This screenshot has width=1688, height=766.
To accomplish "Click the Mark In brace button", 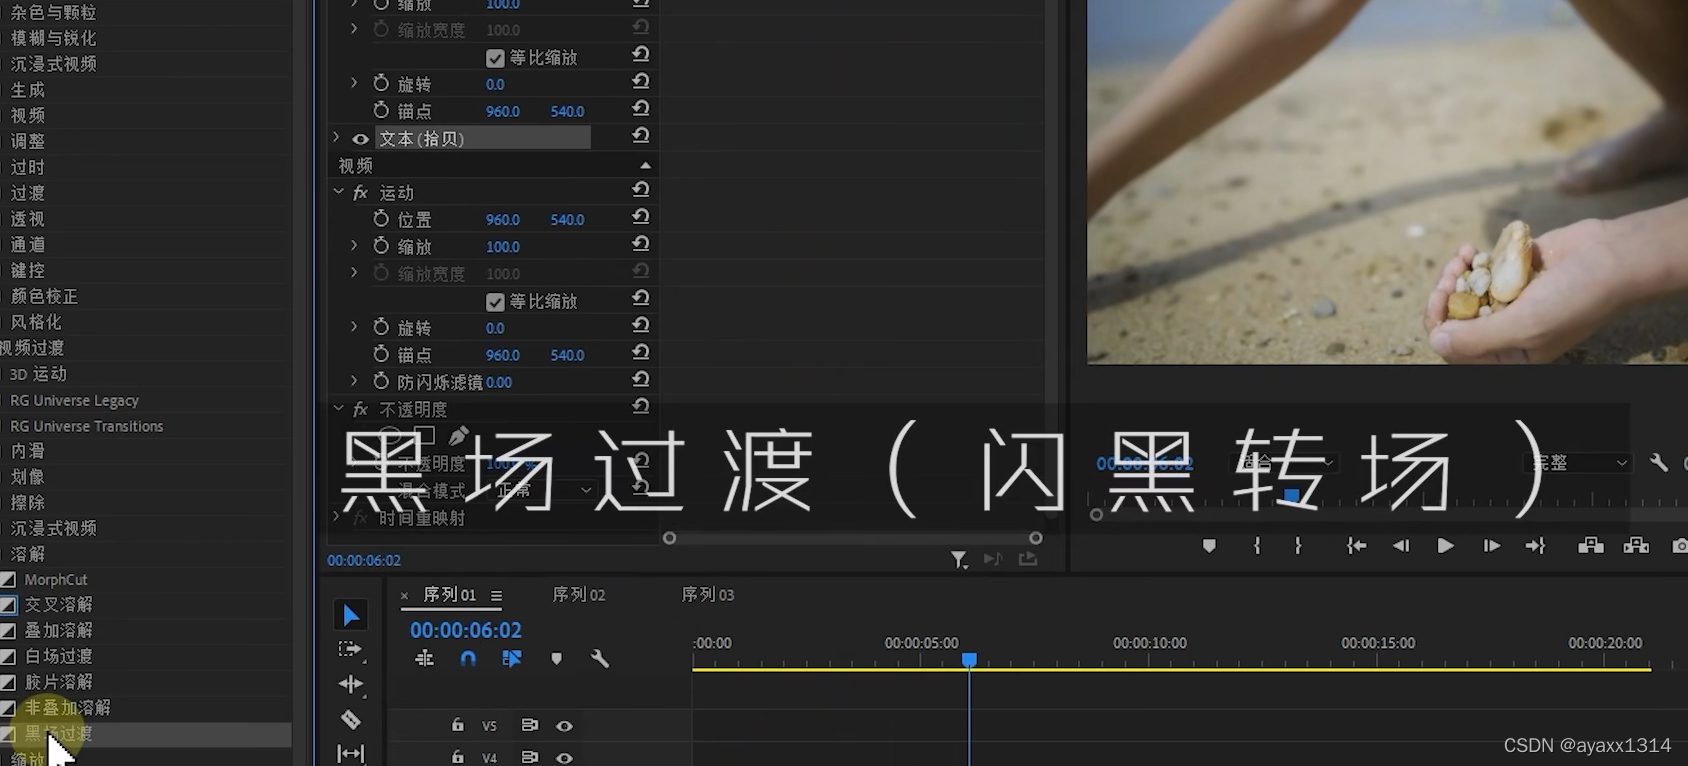I will [1257, 546].
